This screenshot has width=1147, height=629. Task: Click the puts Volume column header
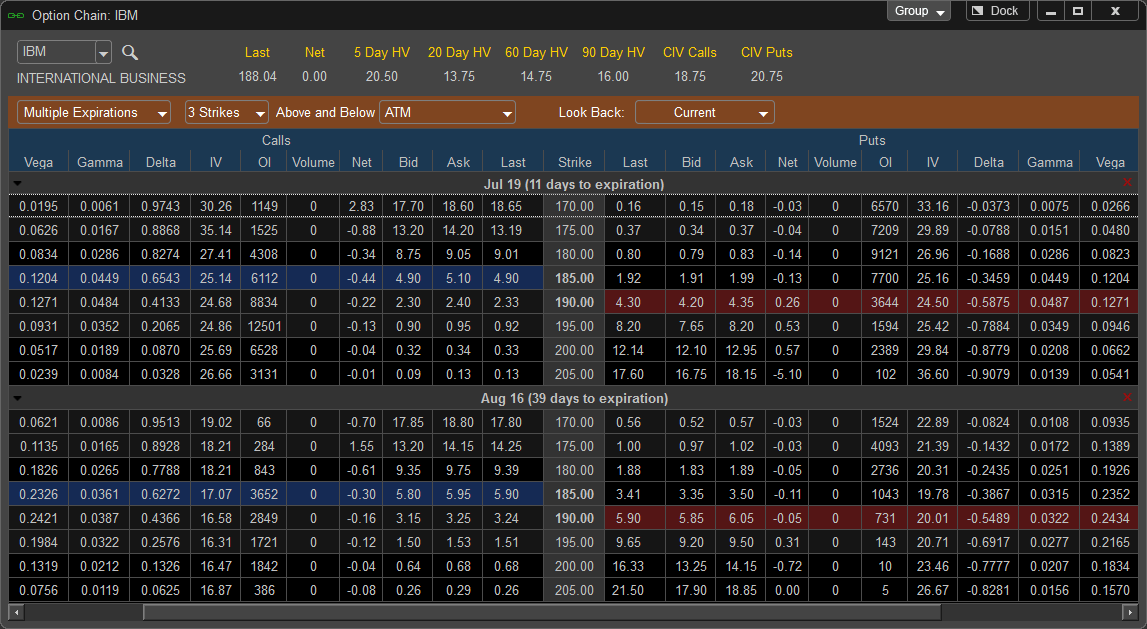pyautogui.click(x=835, y=162)
